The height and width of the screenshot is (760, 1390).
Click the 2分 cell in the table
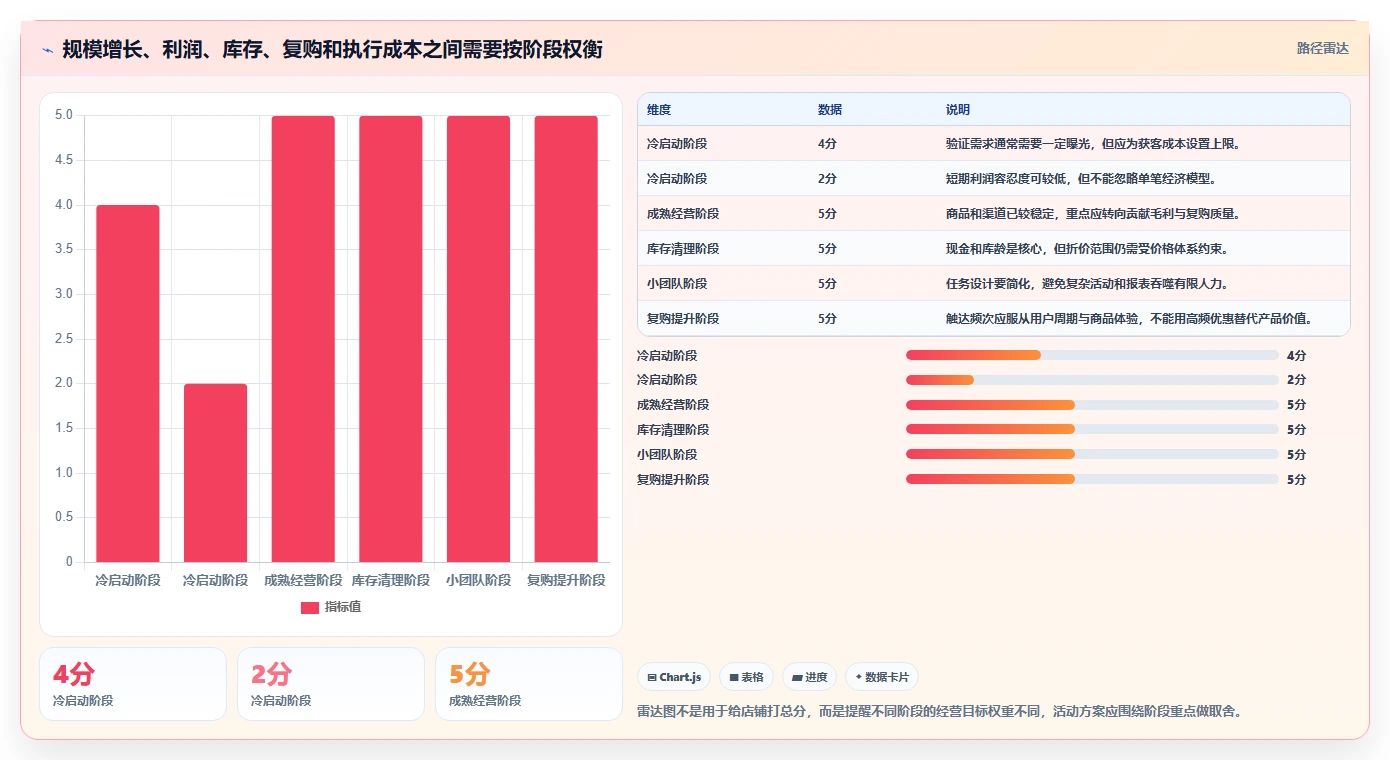coord(827,179)
